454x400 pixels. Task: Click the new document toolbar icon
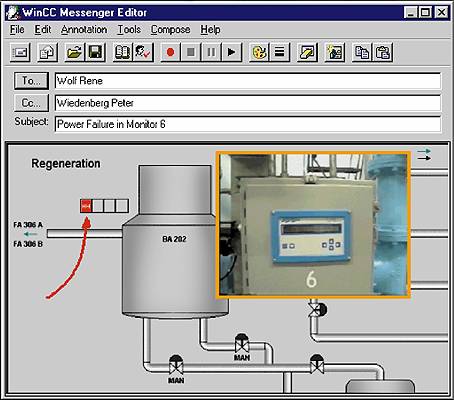point(47,52)
